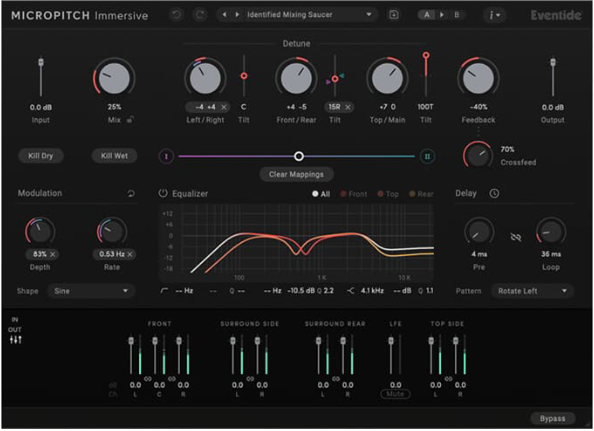Open the delay Pattern dropdown
594x431 pixels.
point(532,291)
